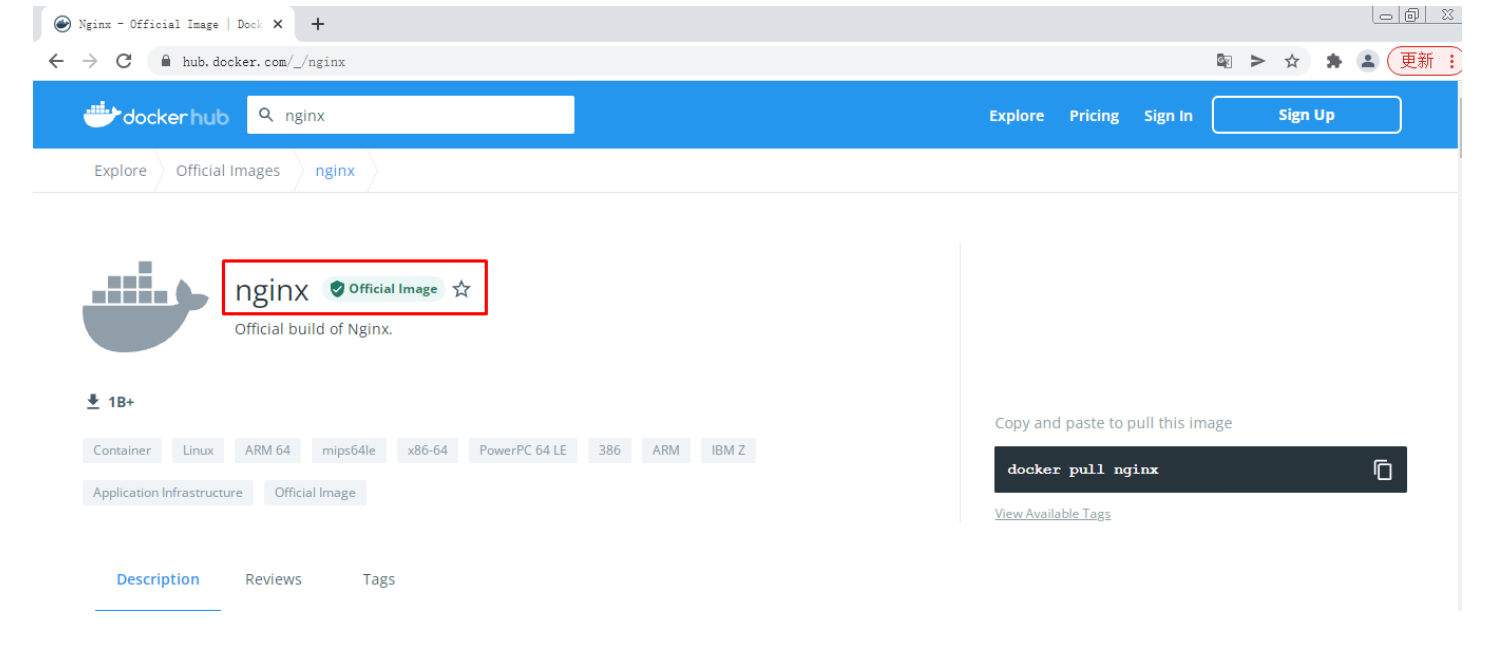The width and height of the screenshot is (1502, 648).
Task: Click the translate page icon in address bar
Action: point(1224,61)
